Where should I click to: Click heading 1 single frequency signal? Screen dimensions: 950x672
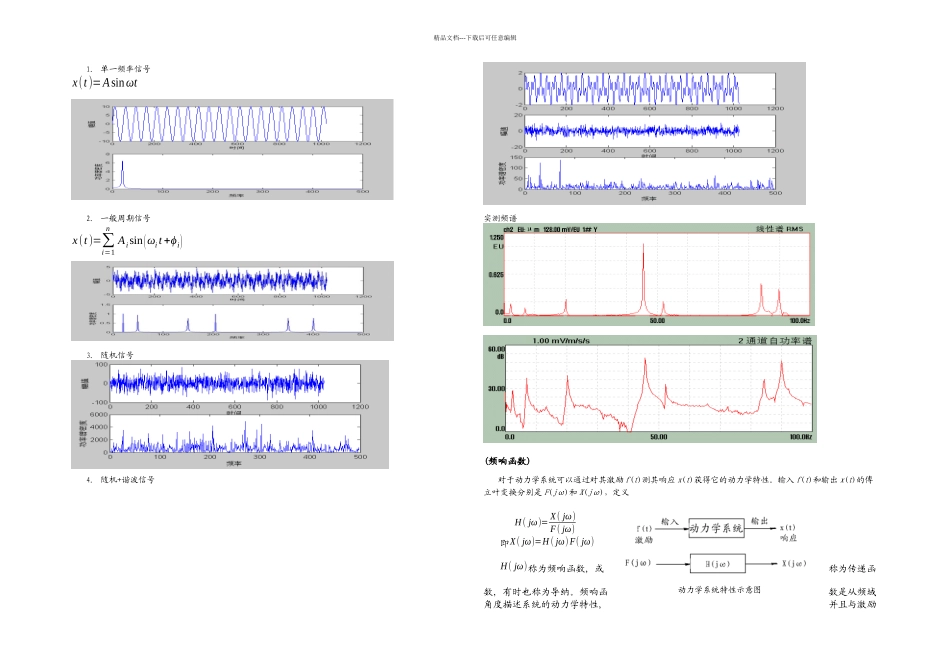coord(118,68)
